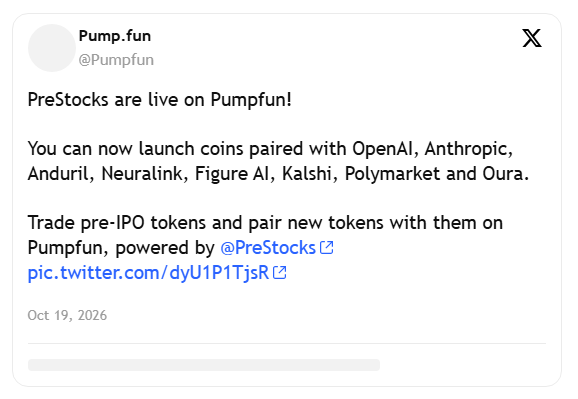Click the word 'OpenAI' in the tweet
Image resolution: width=578 pixels, height=399 pixels.
click(x=382, y=149)
